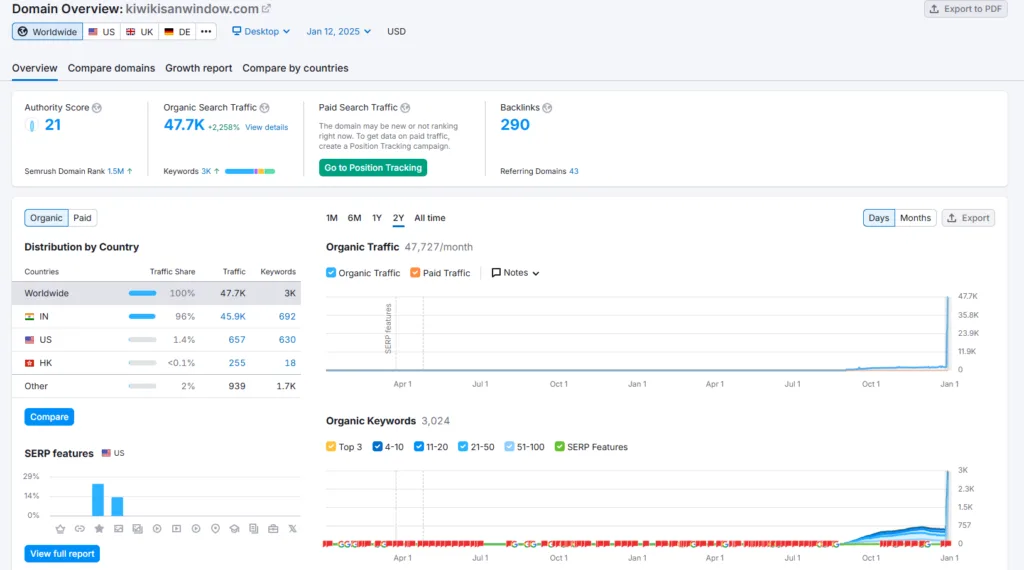The height and width of the screenshot is (570, 1024).
Task: Toggle the Organic Traffic checkbox
Action: point(331,273)
